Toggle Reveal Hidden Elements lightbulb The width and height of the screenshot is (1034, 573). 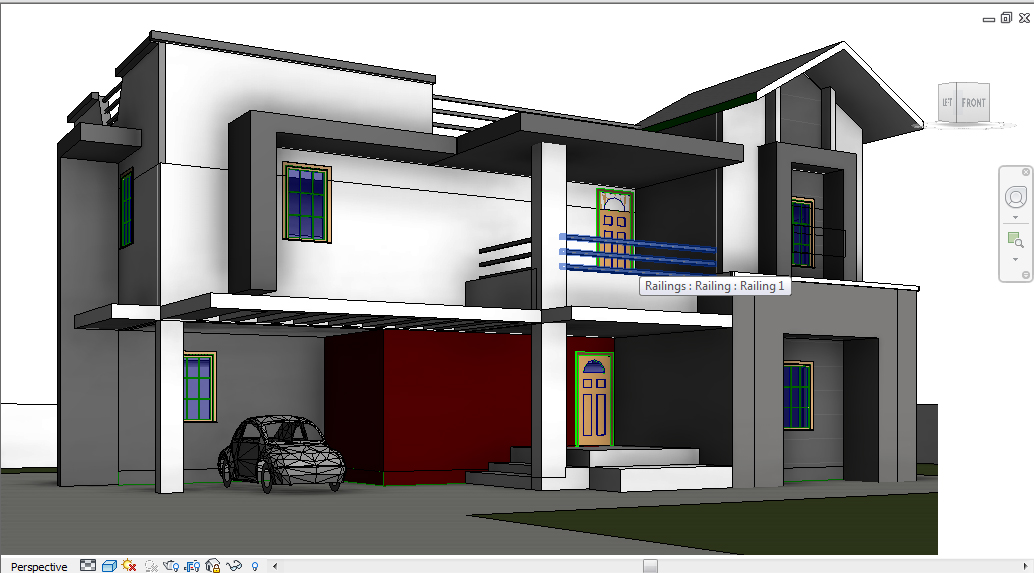point(255,566)
